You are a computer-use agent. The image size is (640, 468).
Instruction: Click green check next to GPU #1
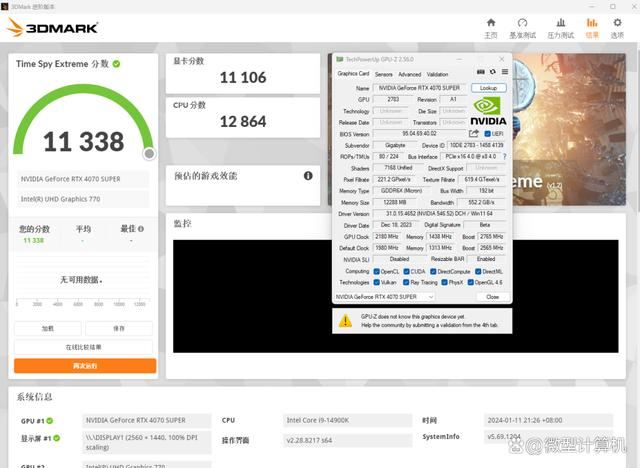pyautogui.click(x=49, y=421)
